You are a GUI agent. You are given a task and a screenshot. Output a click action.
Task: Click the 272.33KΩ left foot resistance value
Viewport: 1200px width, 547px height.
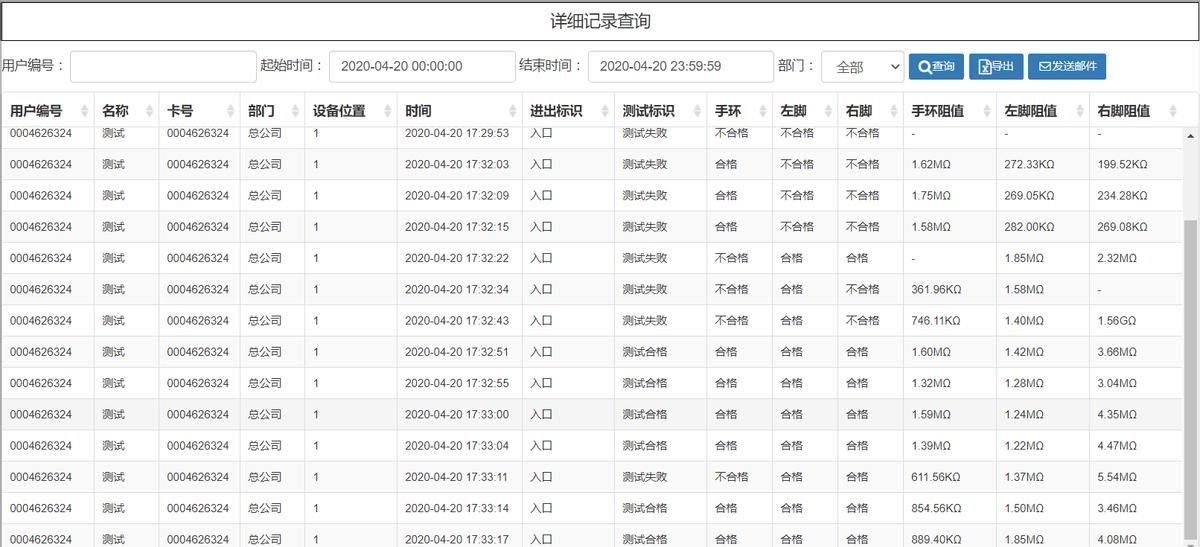(x=1030, y=164)
